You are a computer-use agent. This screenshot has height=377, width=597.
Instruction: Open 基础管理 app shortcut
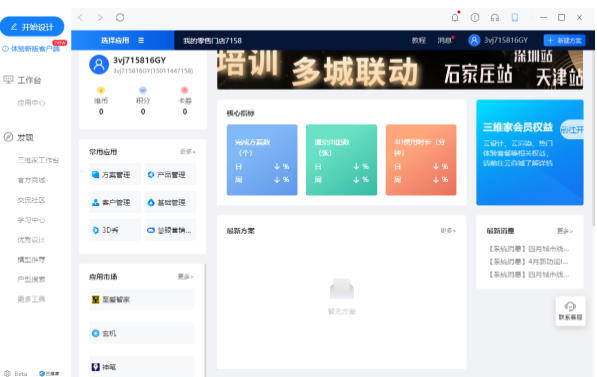coord(170,203)
